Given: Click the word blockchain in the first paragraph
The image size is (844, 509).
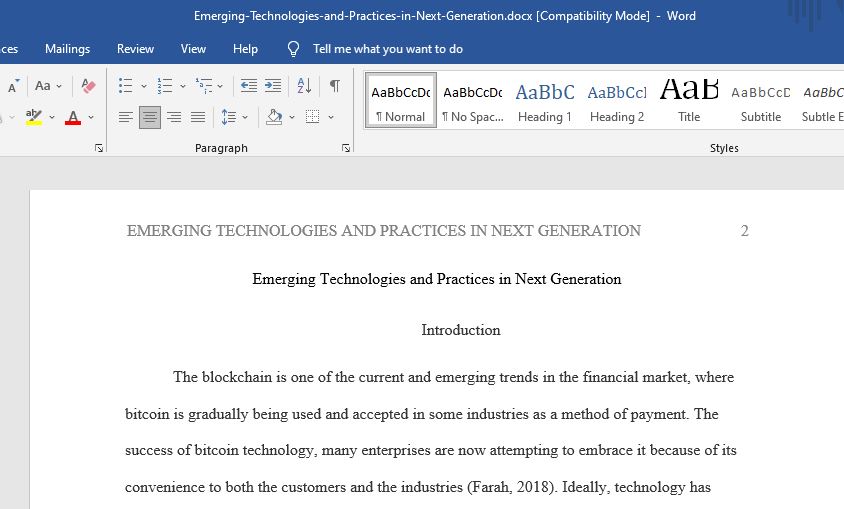Looking at the screenshot, I should coord(237,377).
